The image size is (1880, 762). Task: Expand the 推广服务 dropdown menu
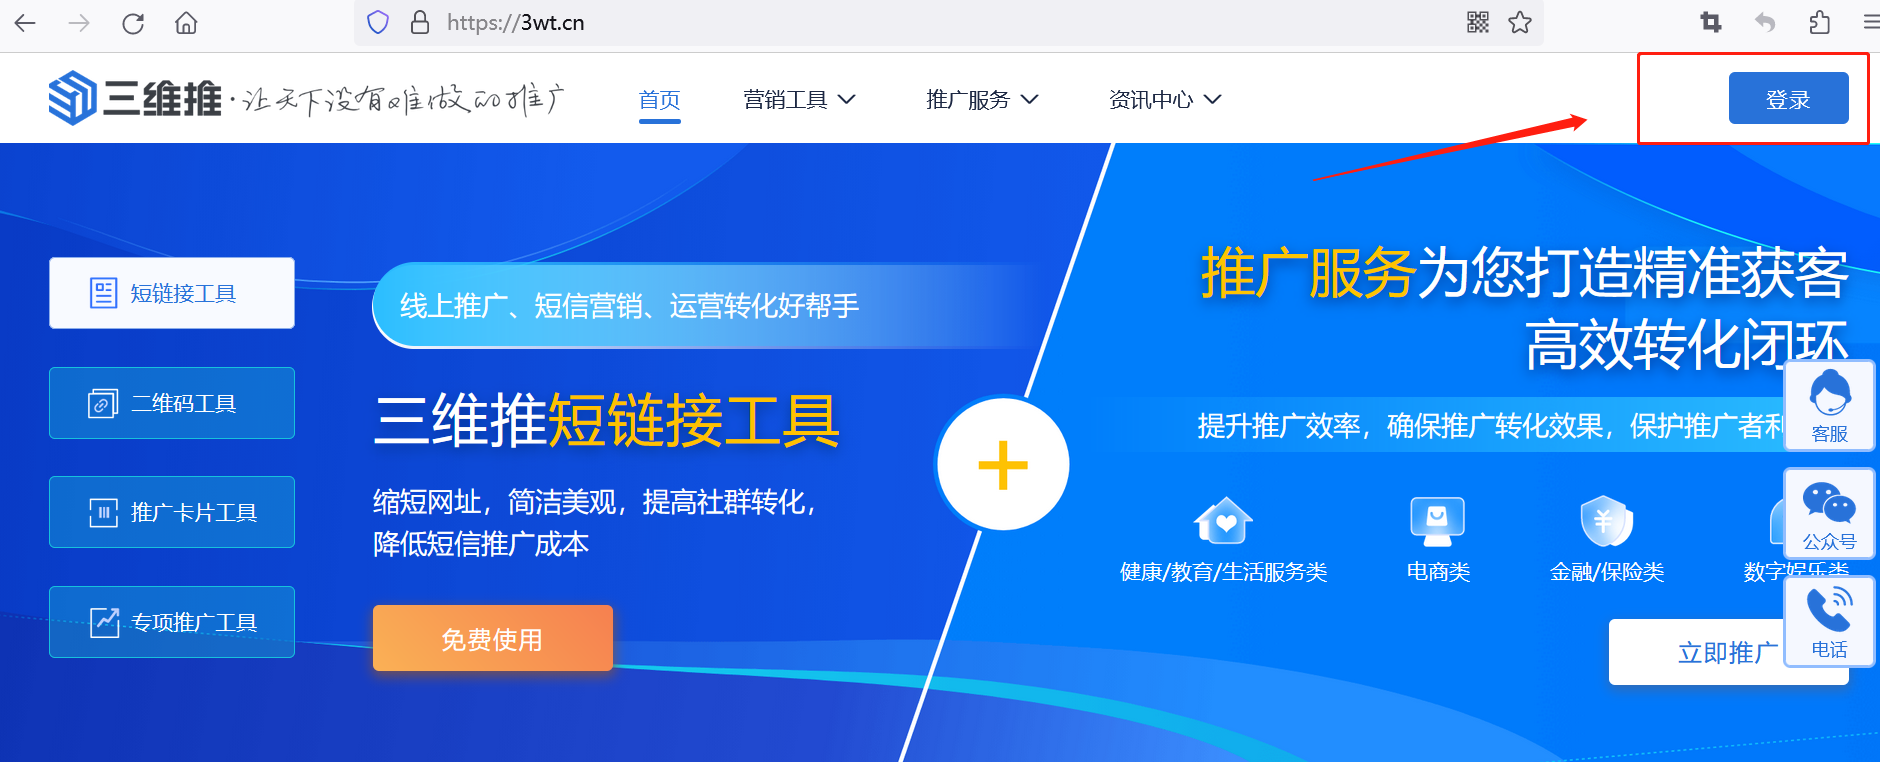[982, 100]
